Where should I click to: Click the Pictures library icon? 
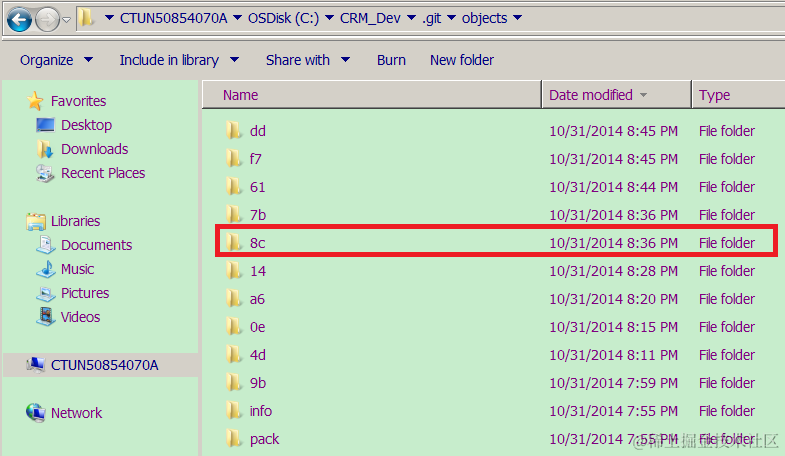click(46, 293)
